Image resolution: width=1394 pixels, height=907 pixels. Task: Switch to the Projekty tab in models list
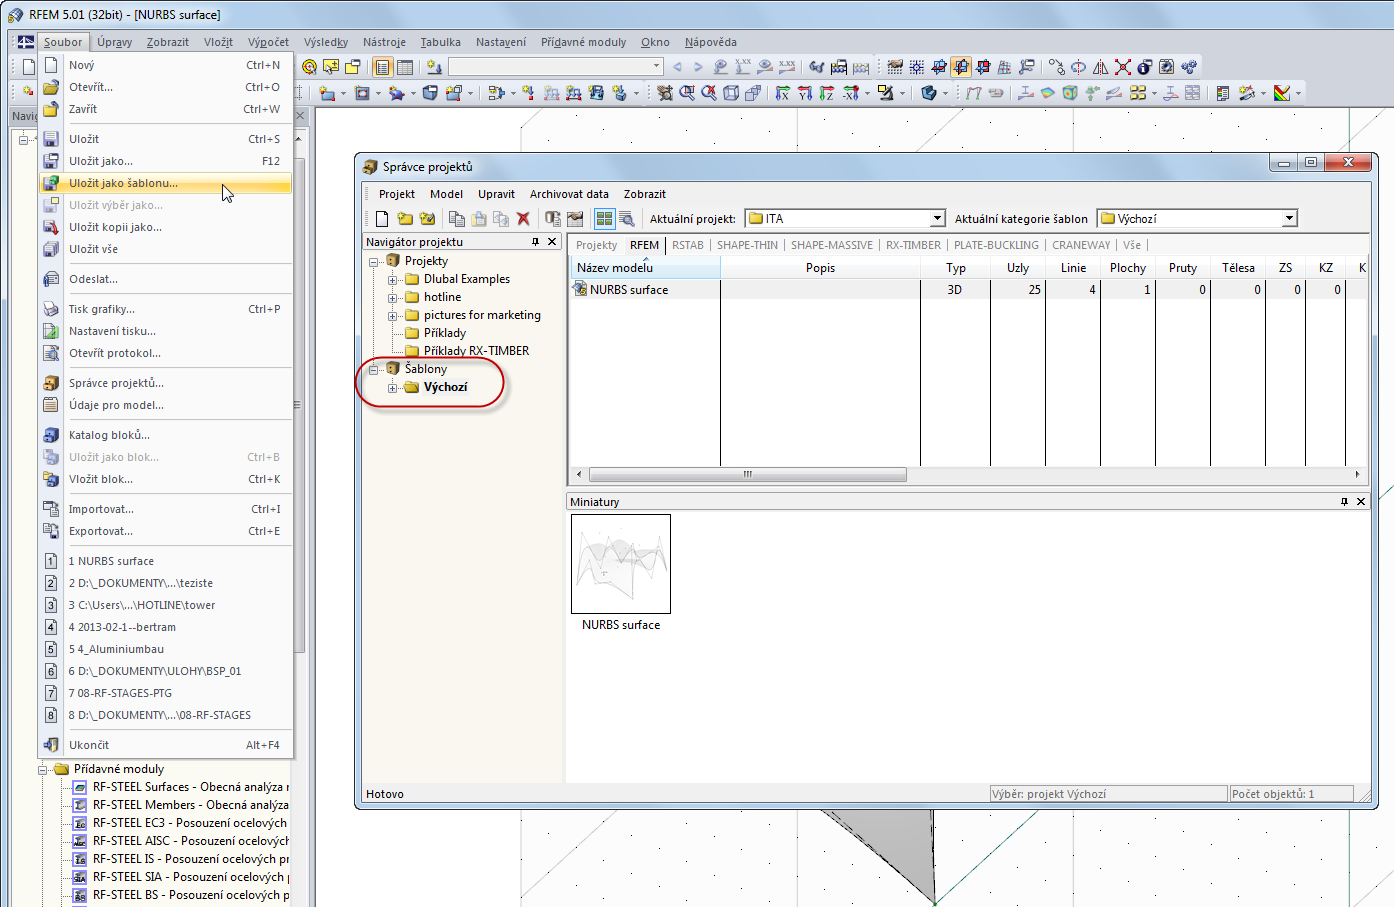pyautogui.click(x=597, y=245)
